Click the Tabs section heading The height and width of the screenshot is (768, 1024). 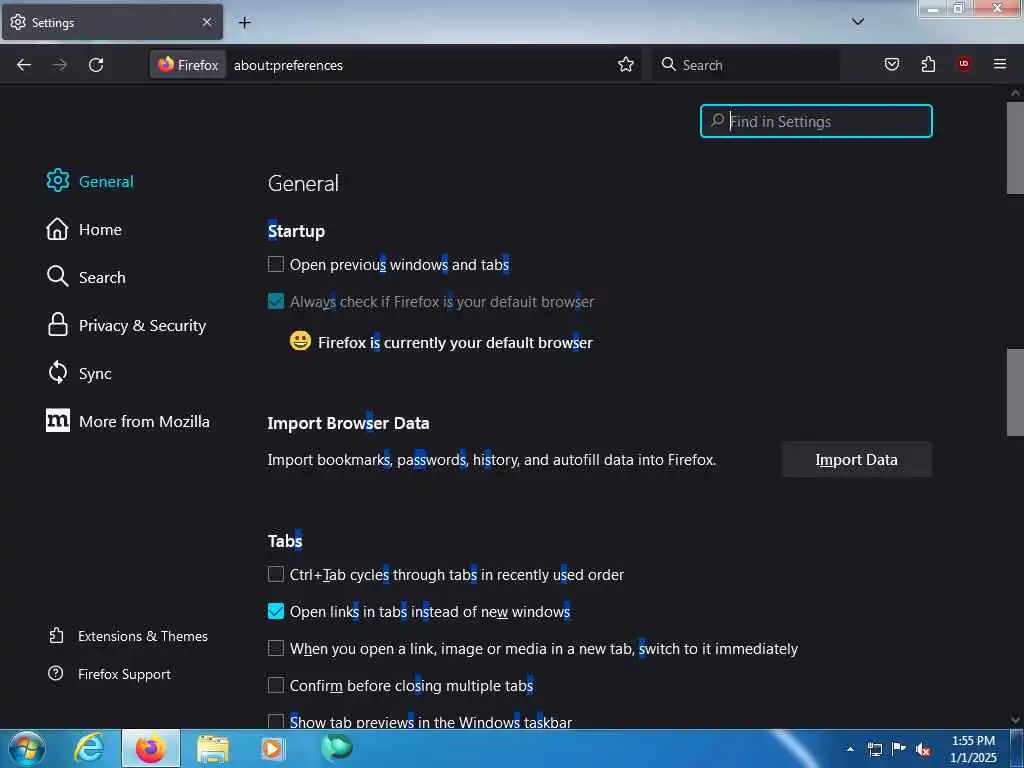[285, 541]
